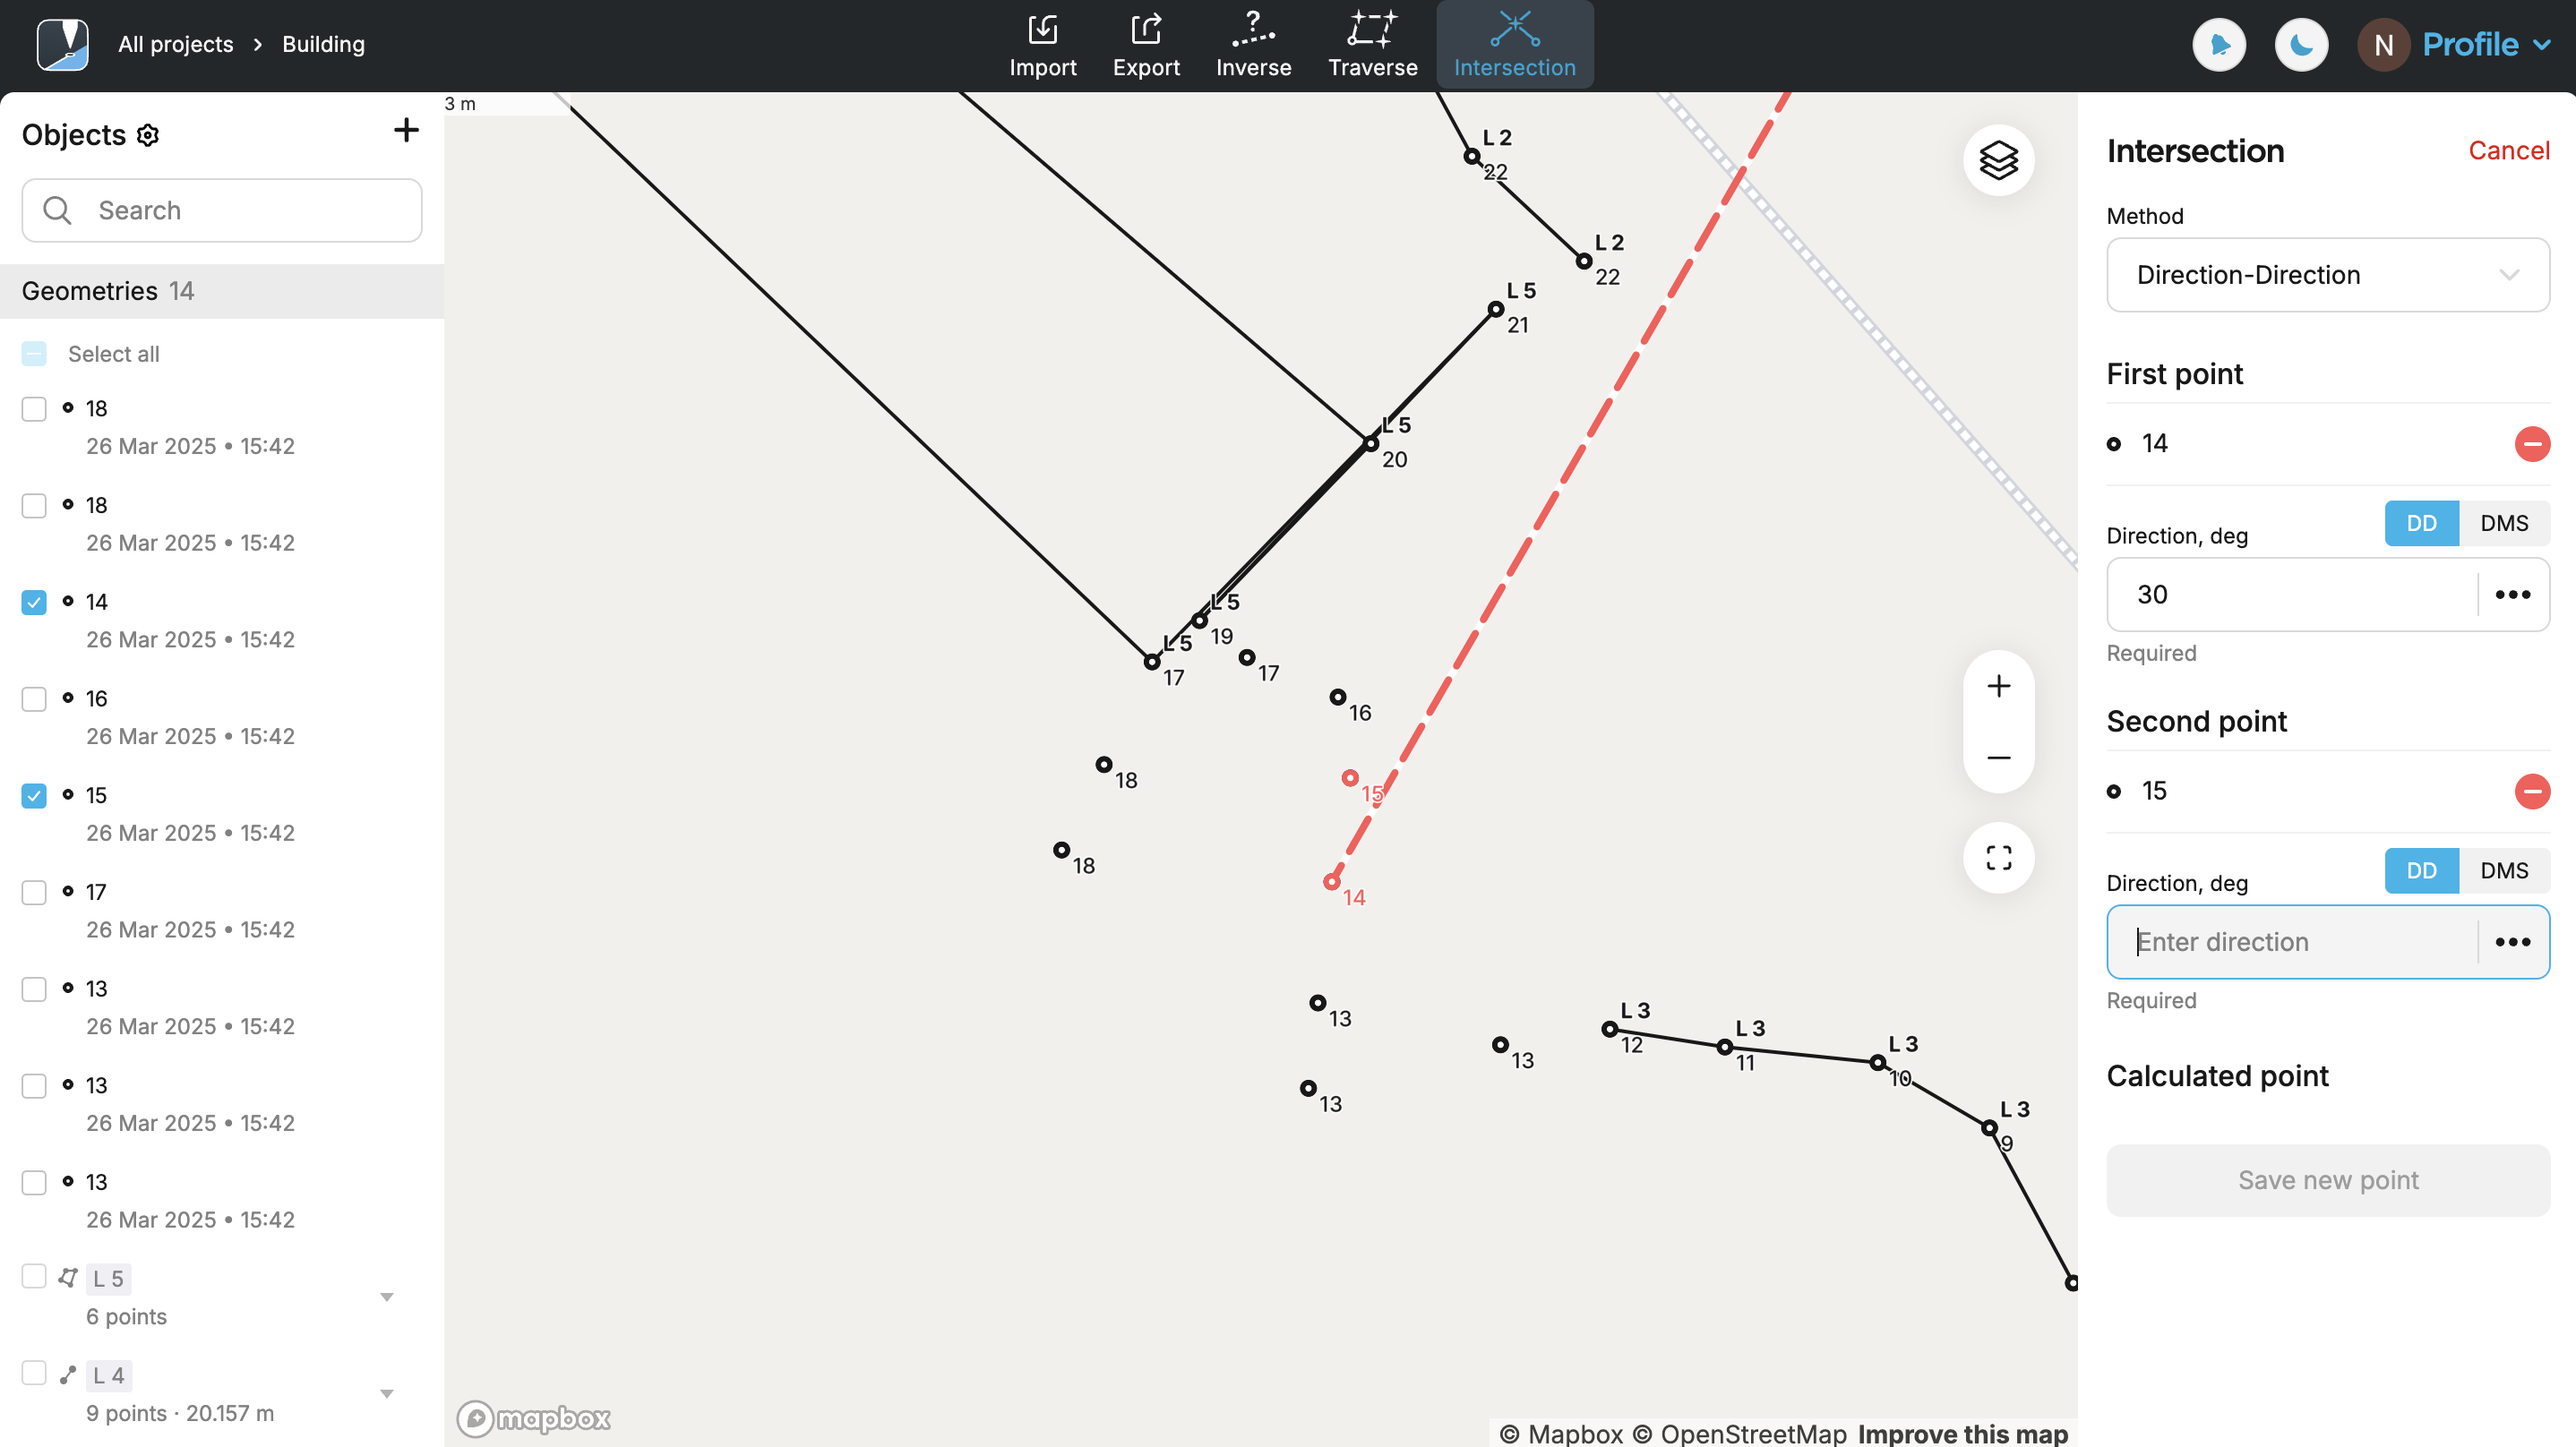The width and height of the screenshot is (2576, 1447).
Task: Open second direction options menu
Action: (2512, 942)
